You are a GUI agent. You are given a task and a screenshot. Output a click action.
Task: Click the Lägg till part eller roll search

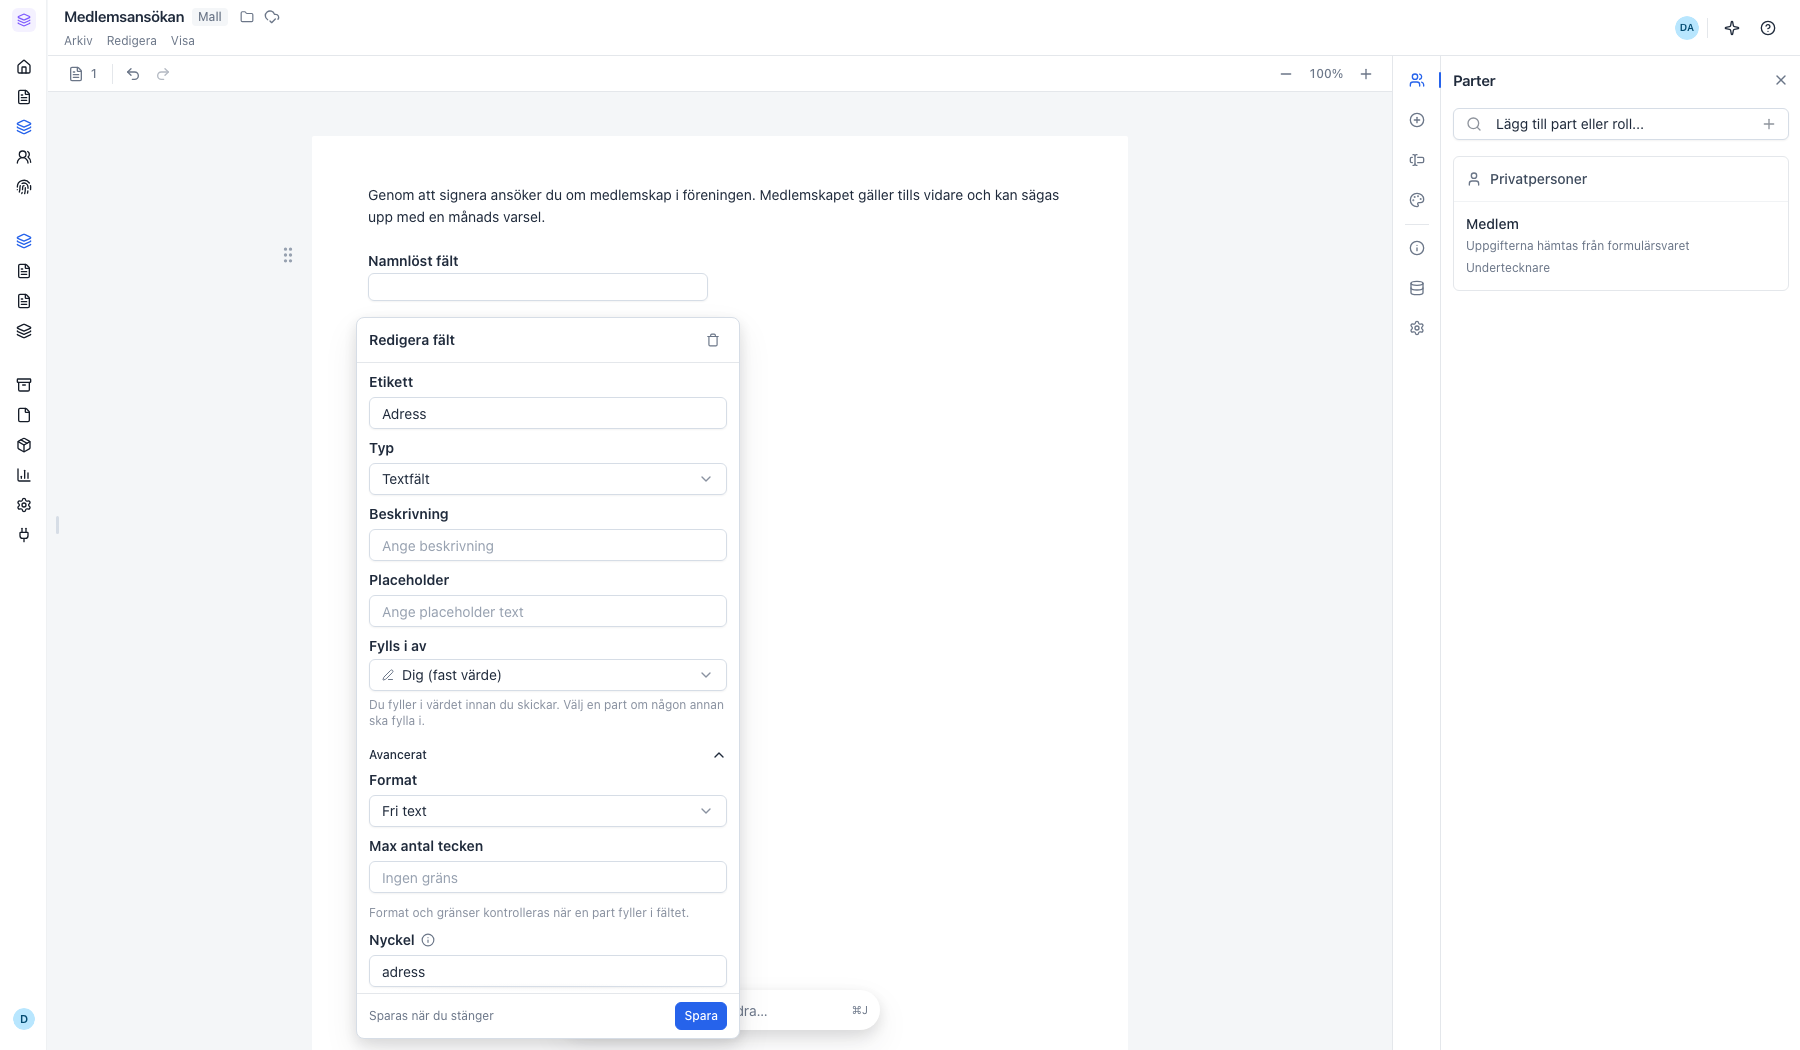(1620, 124)
